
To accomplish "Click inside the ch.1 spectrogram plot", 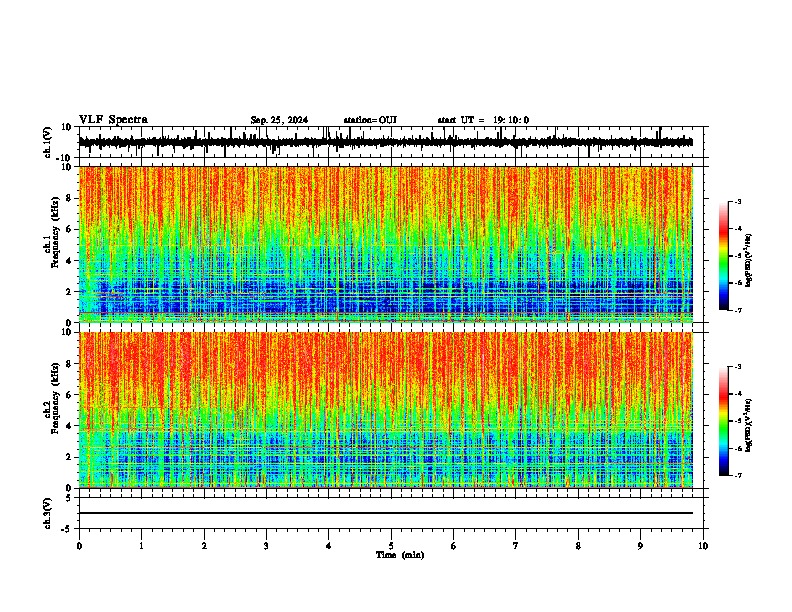I will click(x=386, y=244).
